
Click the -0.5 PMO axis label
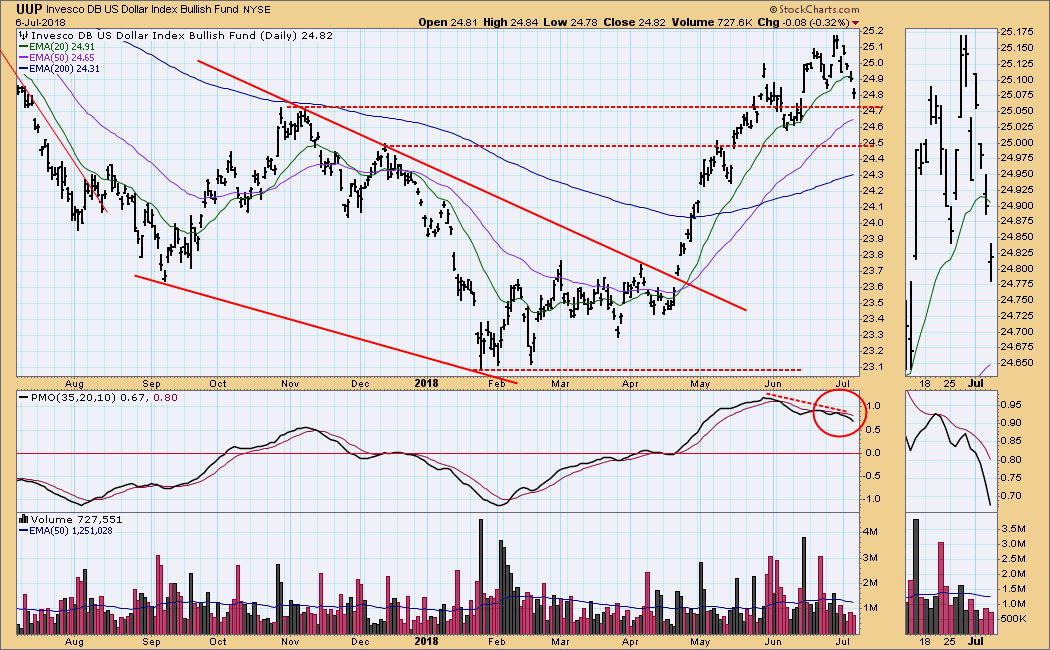pyautogui.click(x=871, y=475)
